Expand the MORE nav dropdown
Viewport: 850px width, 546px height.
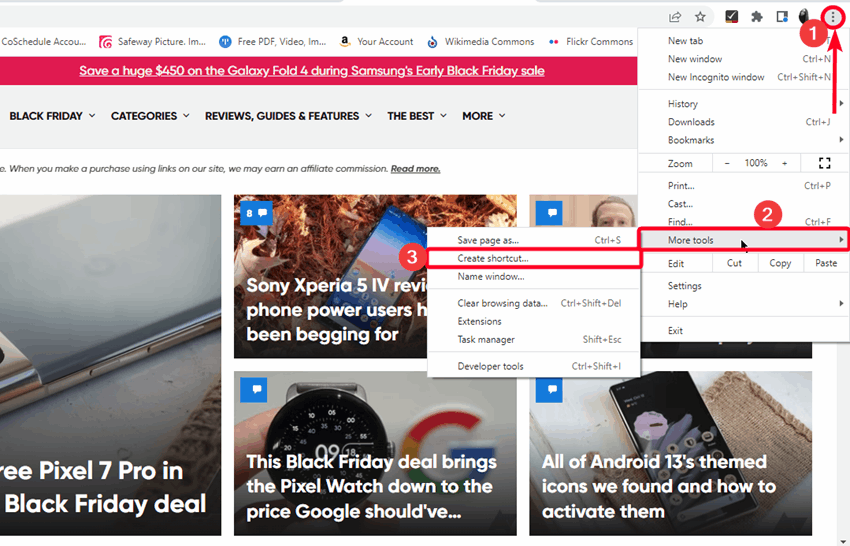click(x=484, y=116)
